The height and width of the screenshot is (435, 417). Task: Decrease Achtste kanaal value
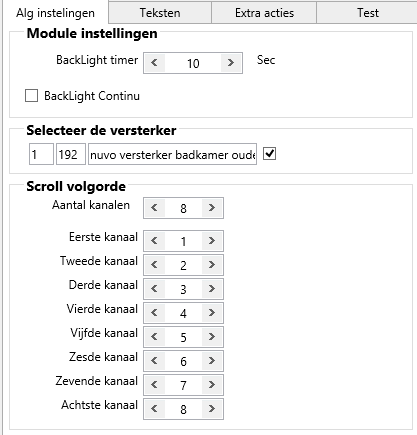[x=154, y=409]
